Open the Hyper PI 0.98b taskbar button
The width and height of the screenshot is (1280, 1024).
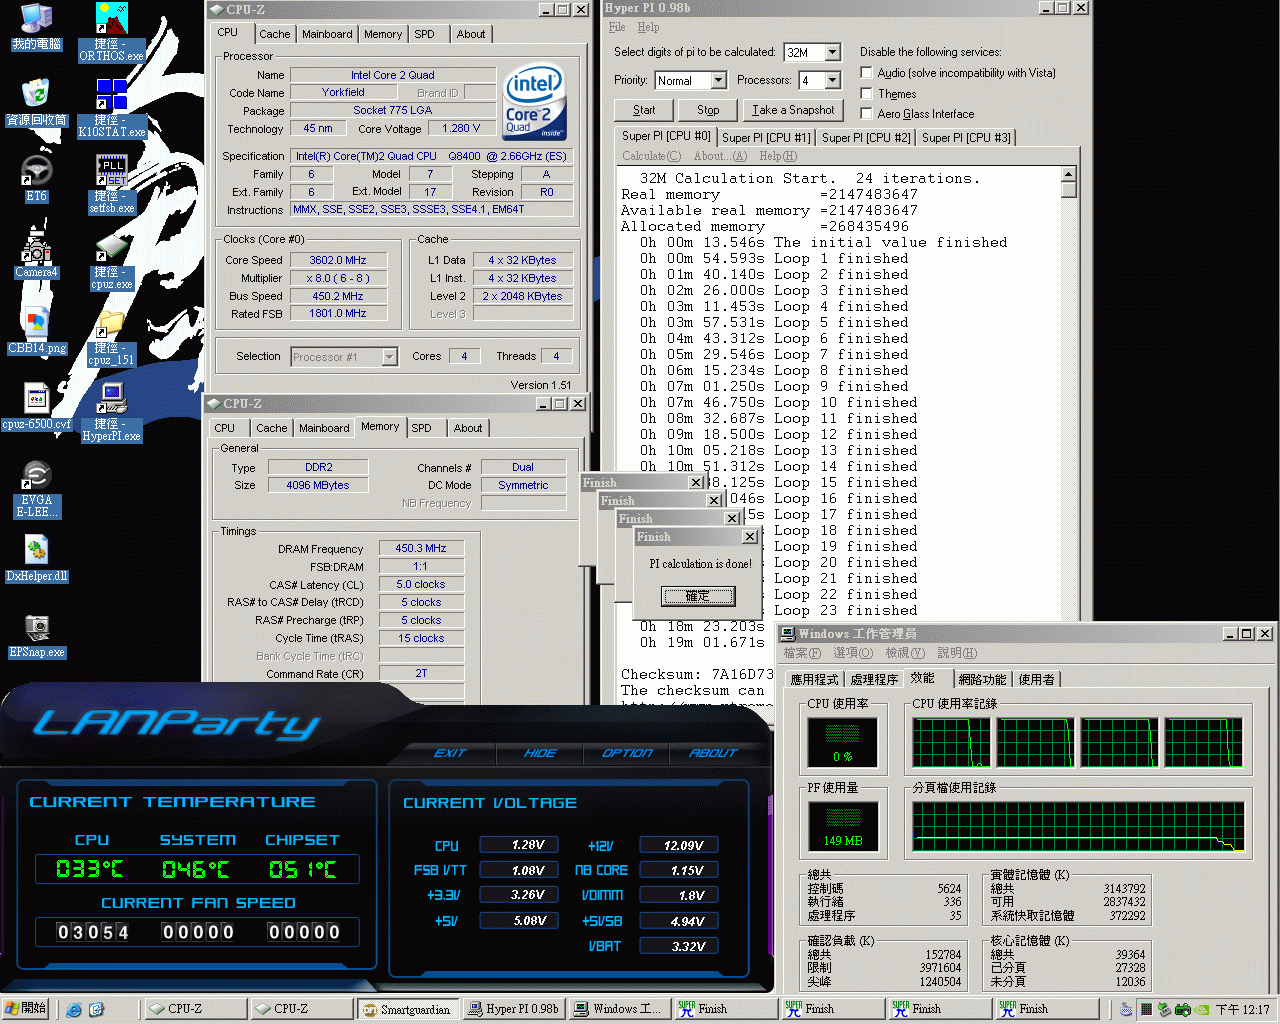(x=514, y=1009)
